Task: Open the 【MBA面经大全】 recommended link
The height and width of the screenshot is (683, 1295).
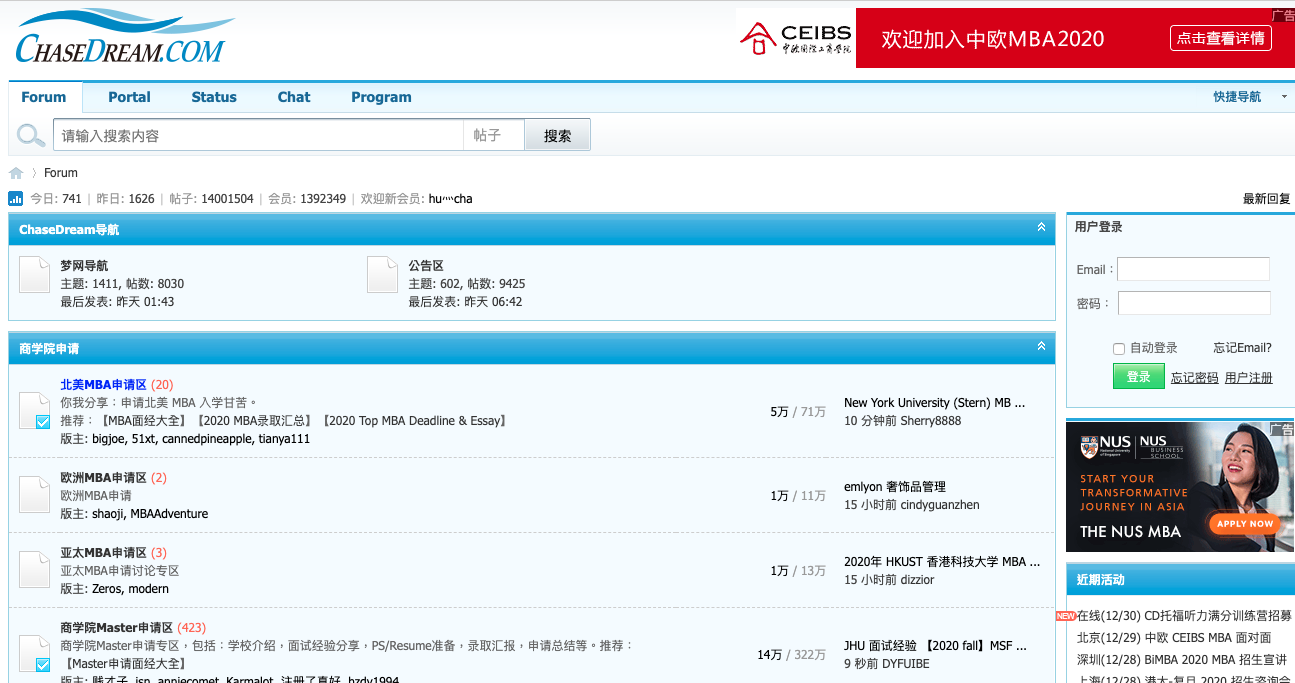Action: (145, 421)
